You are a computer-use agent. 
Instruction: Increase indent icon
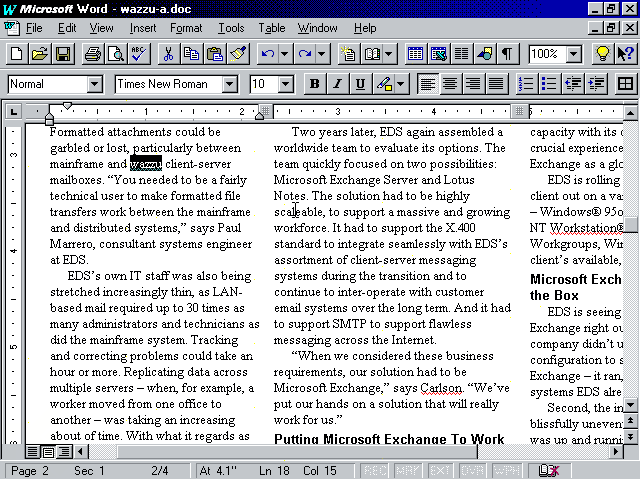596,84
